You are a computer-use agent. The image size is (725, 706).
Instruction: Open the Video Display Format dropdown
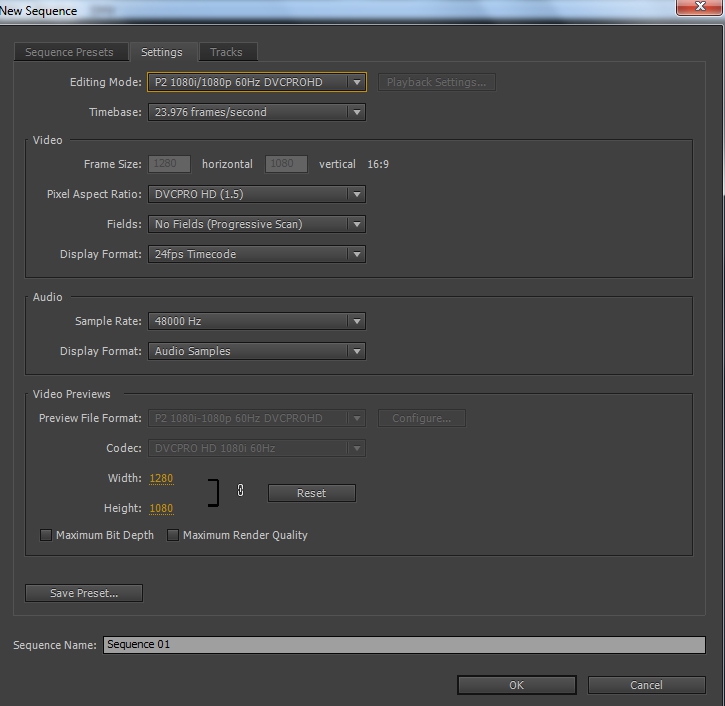tap(257, 254)
